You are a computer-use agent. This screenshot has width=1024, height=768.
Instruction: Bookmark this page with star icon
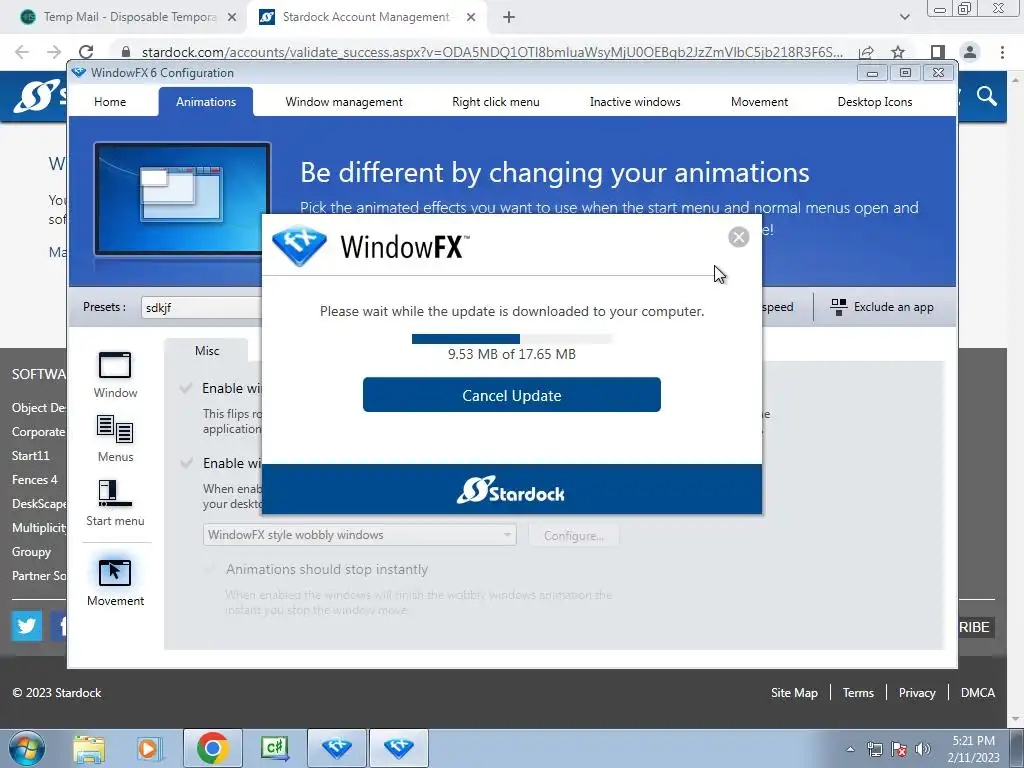(898, 52)
